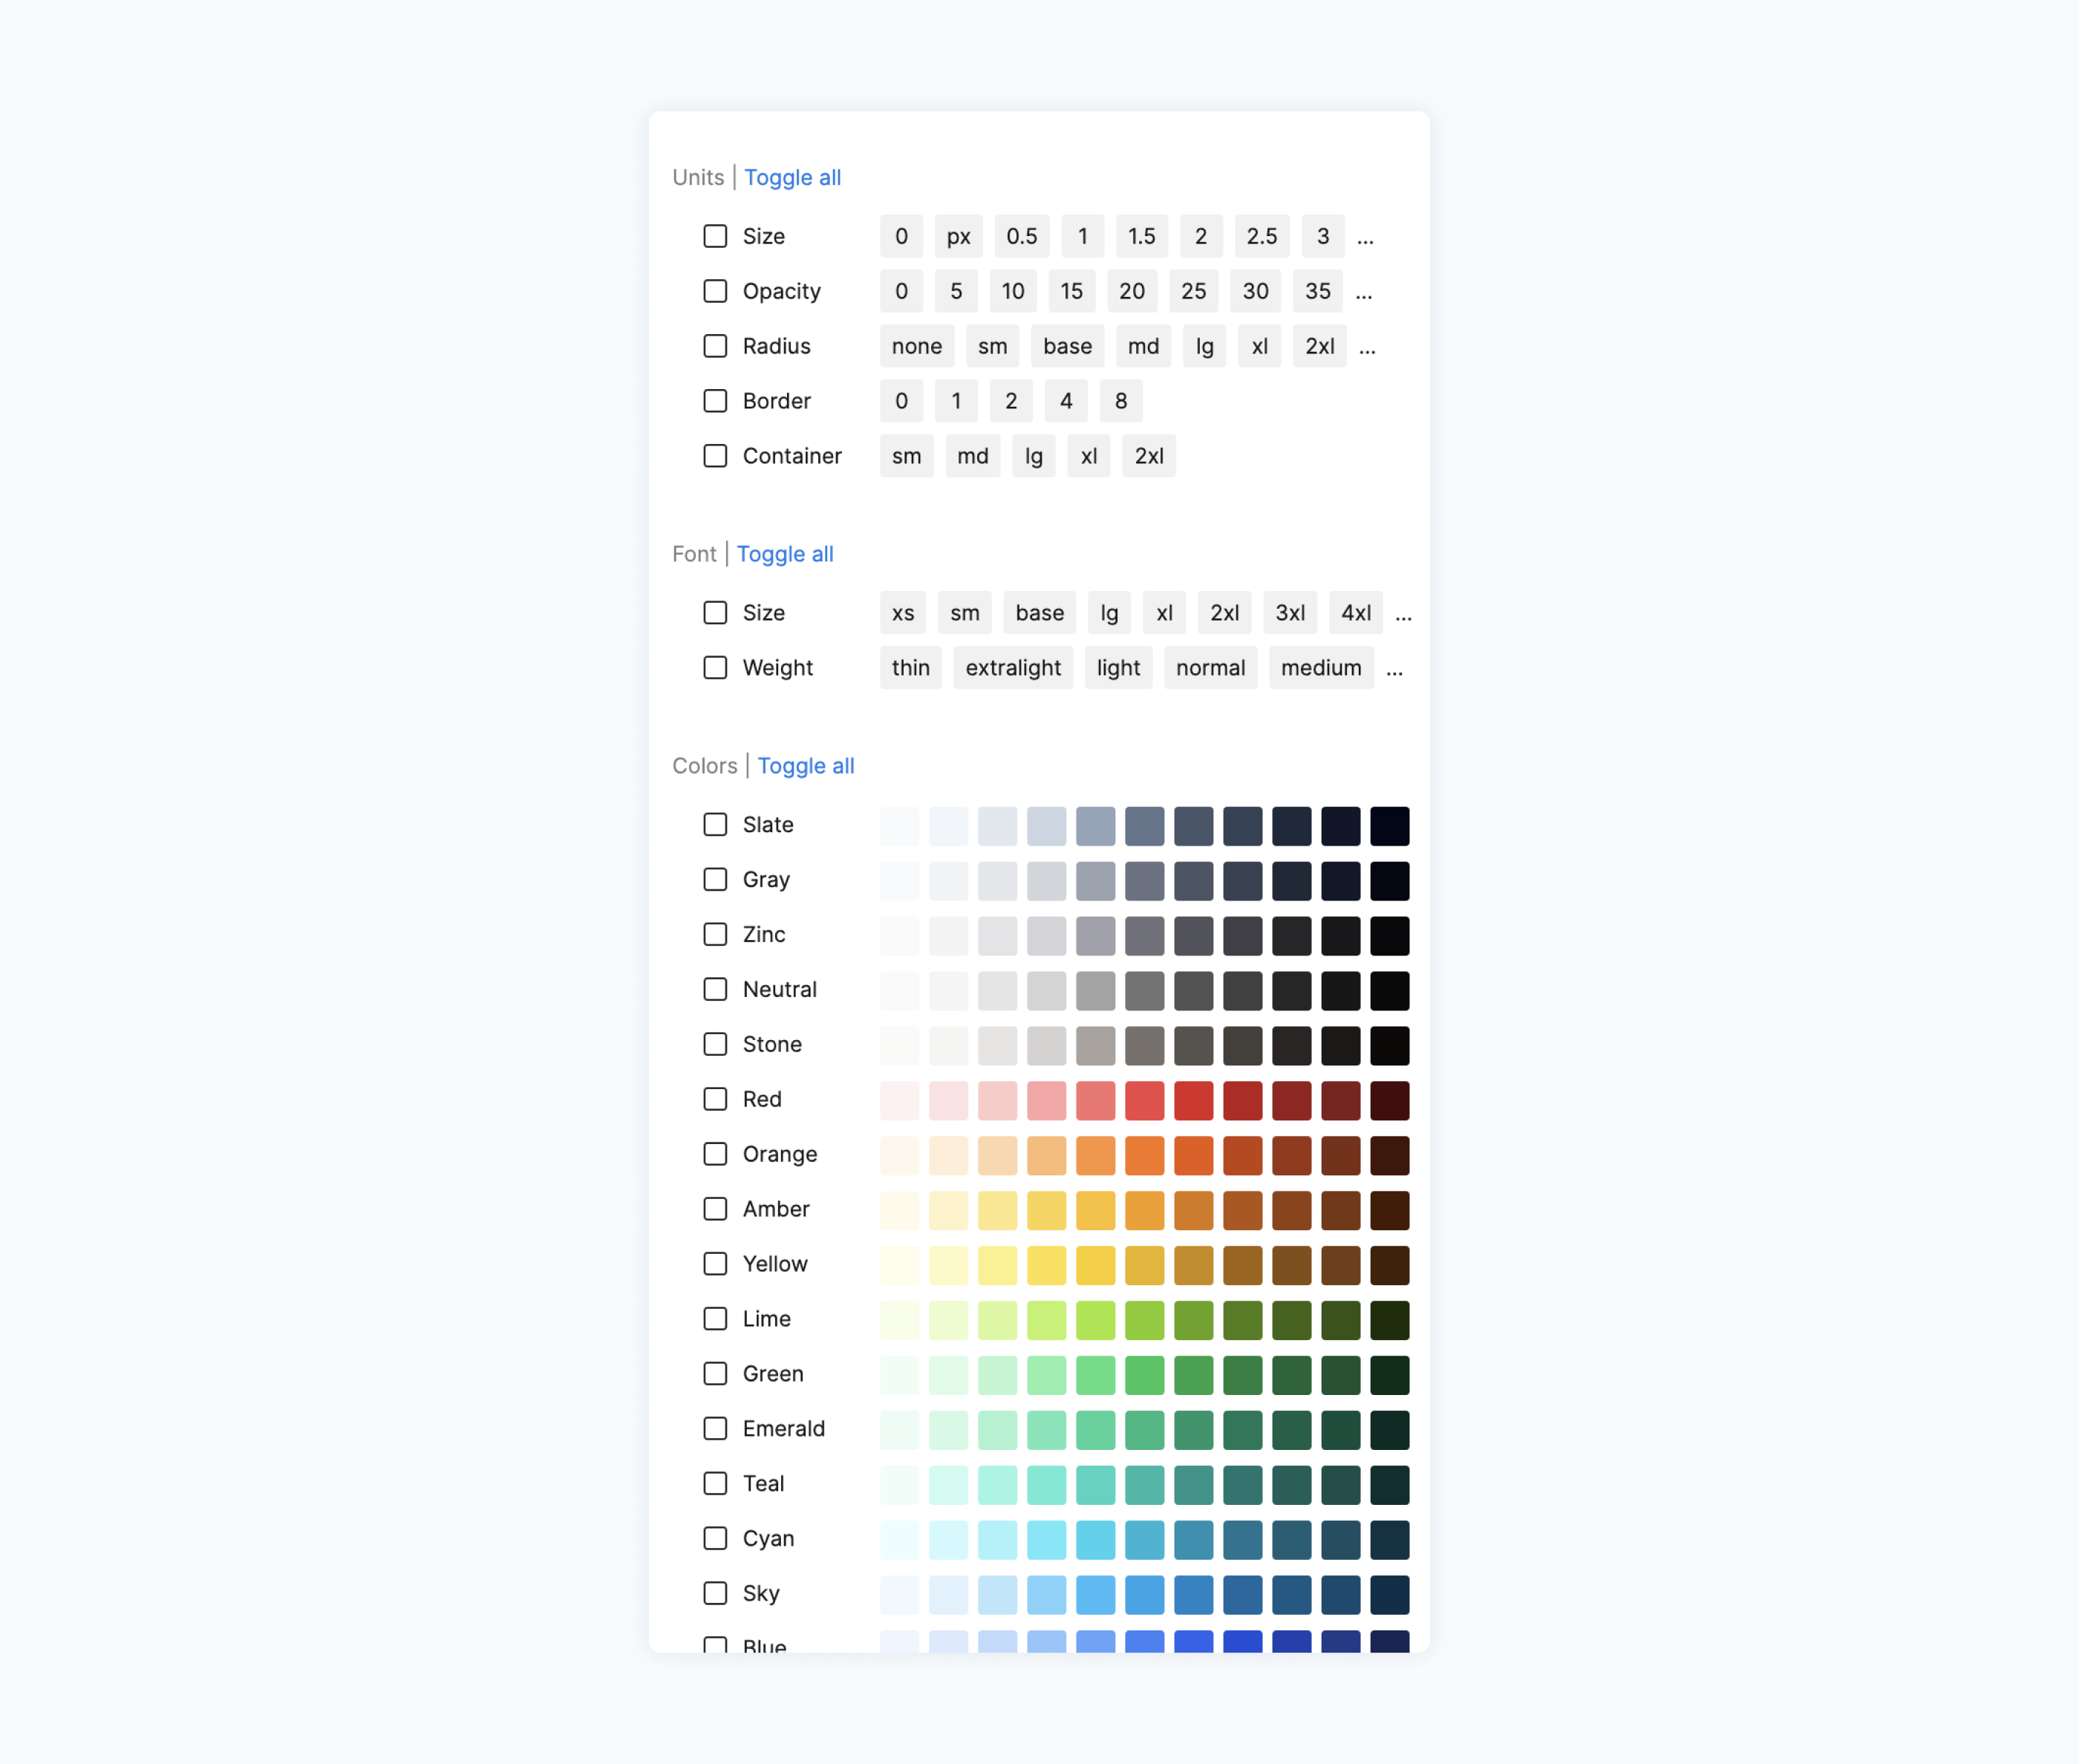Enable the Font Weight checkbox
Viewport: 2079px width, 1764px height.
[x=715, y=668]
